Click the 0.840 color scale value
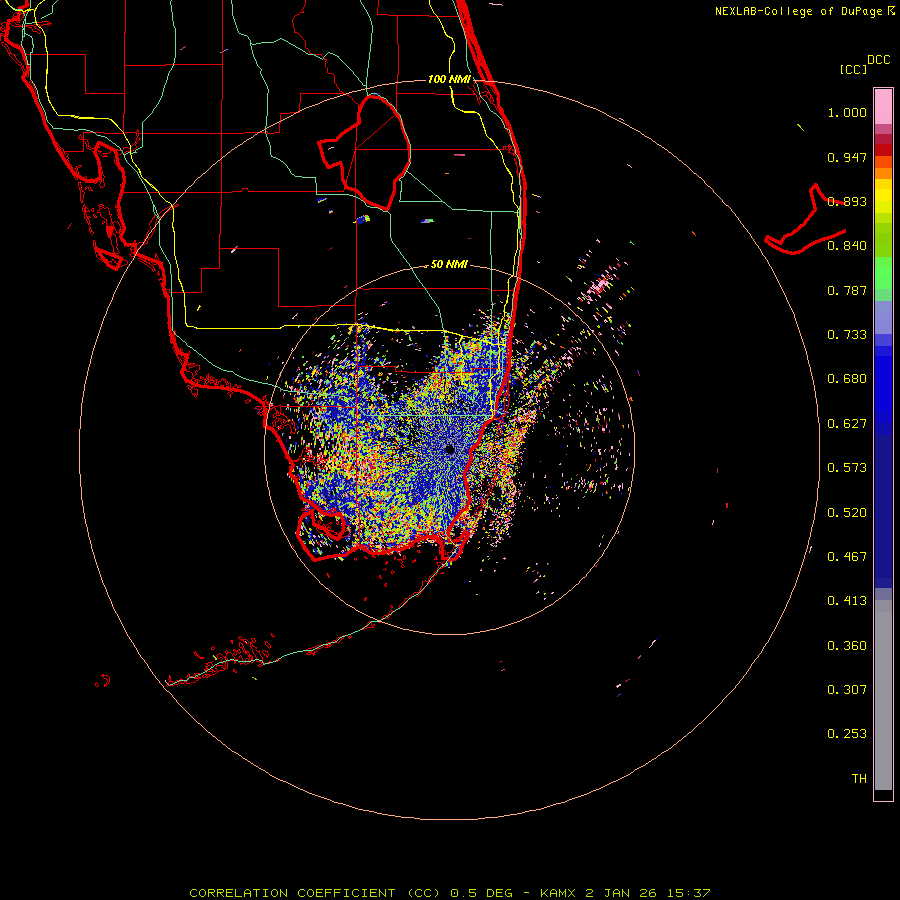Viewport: 900px width, 900px height. [847, 246]
